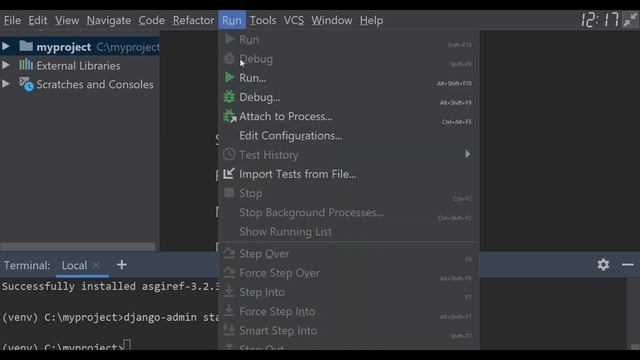Click the 12:17 clock display

(600, 20)
